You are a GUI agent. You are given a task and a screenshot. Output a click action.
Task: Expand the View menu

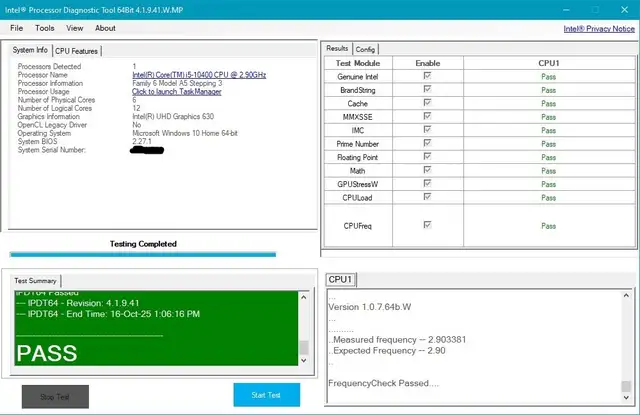point(75,28)
